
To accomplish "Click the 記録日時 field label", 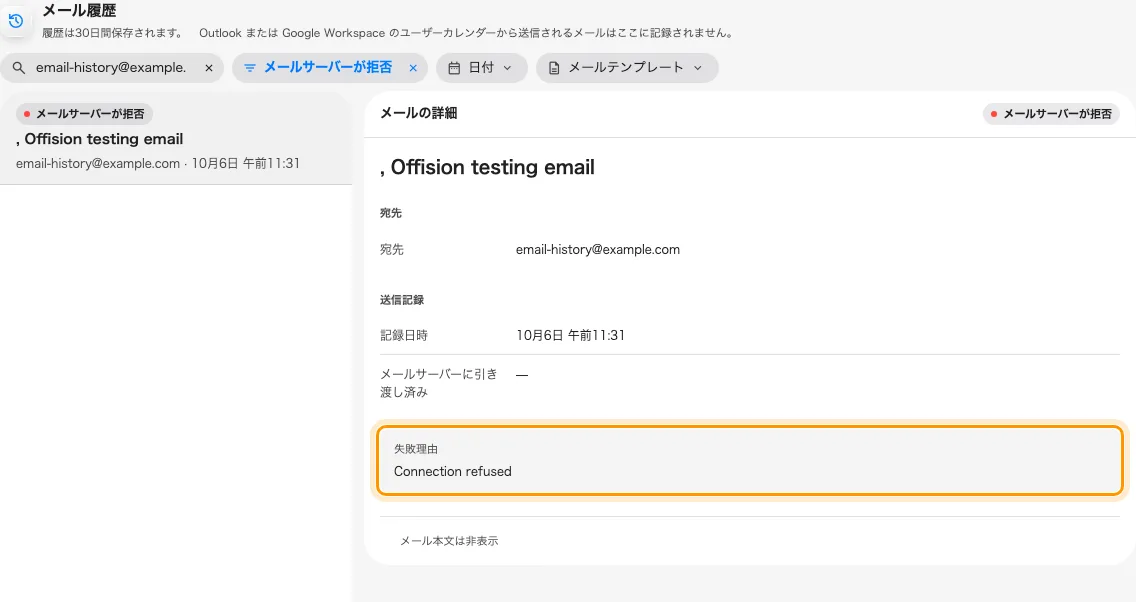I will pyautogui.click(x=404, y=335).
